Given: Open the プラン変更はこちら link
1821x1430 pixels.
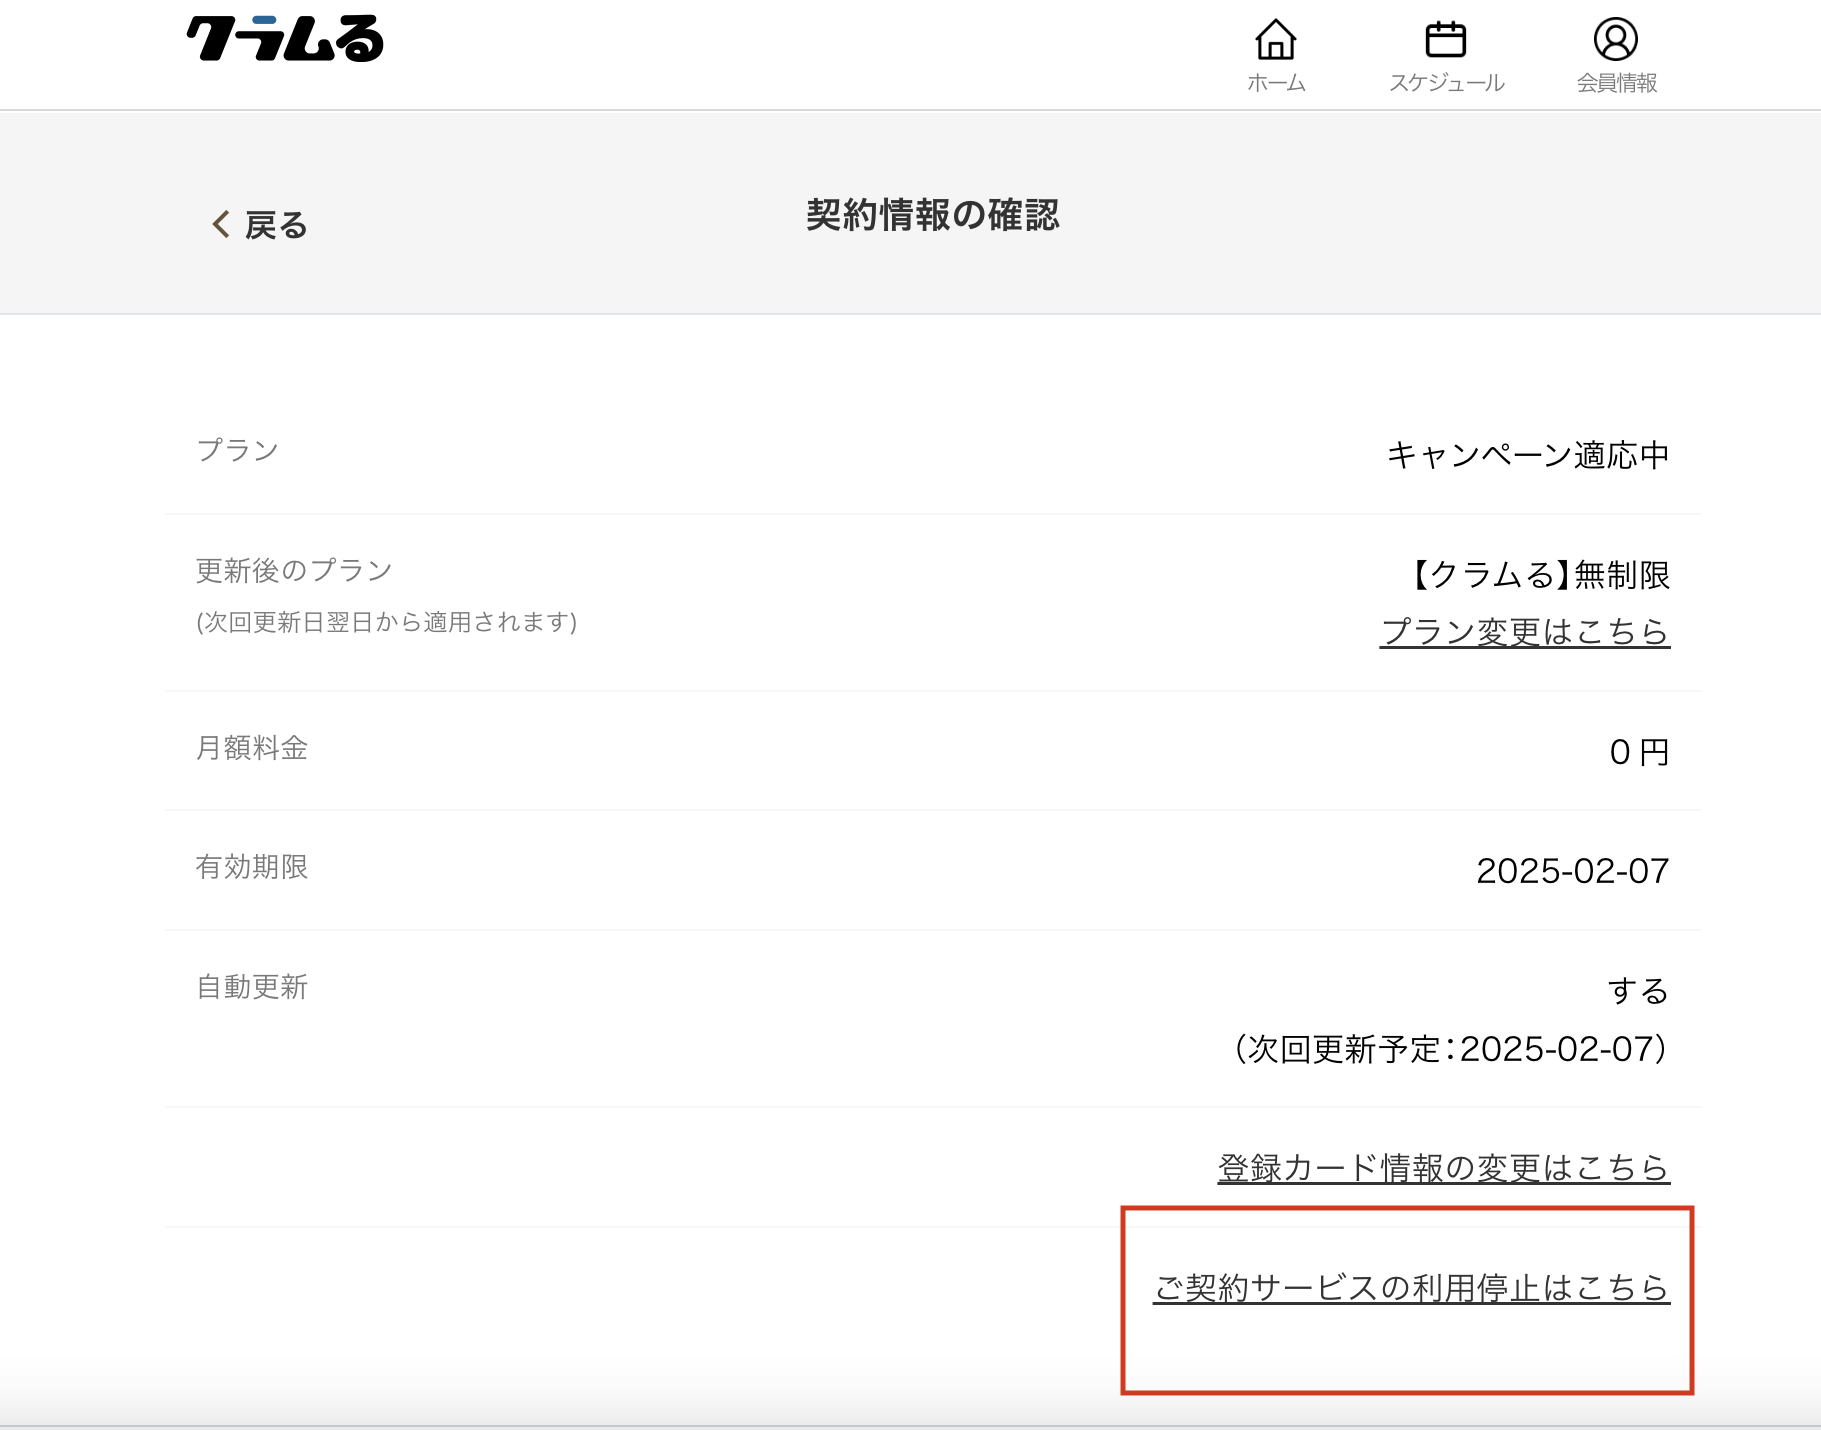Looking at the screenshot, I should (x=1524, y=632).
